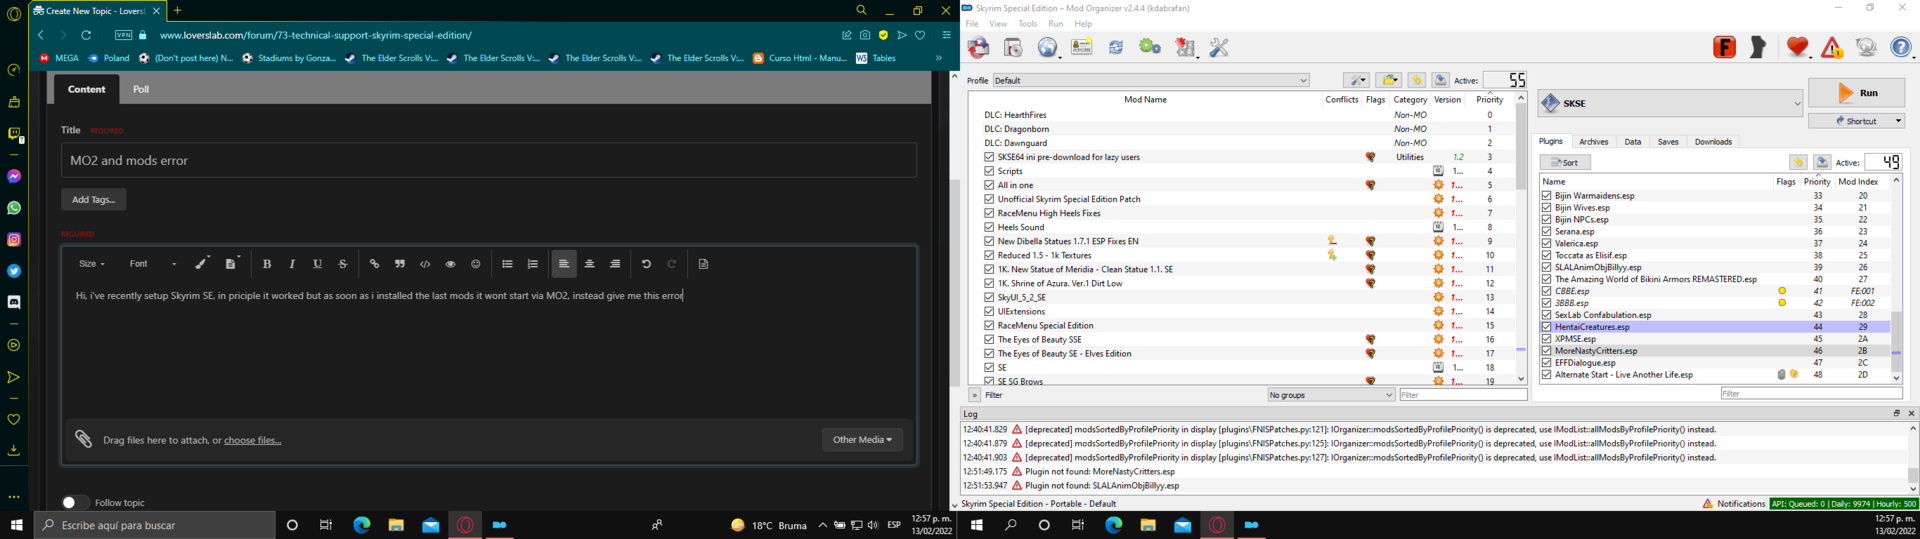The width and height of the screenshot is (1920, 539).
Task: Uncheck the SkyUI_5_2_SE mod checkbox
Action: (989, 297)
